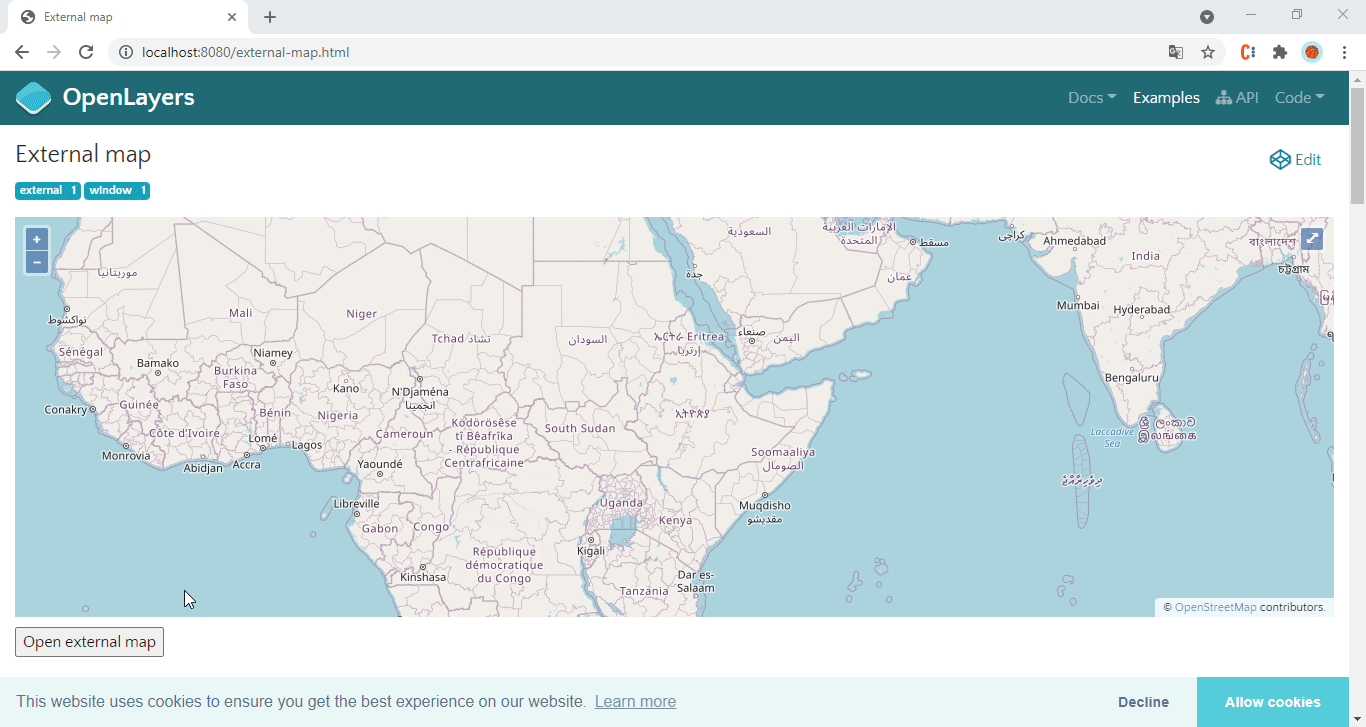The width and height of the screenshot is (1366, 727).
Task: Click the translate page icon
Action: point(1176,52)
